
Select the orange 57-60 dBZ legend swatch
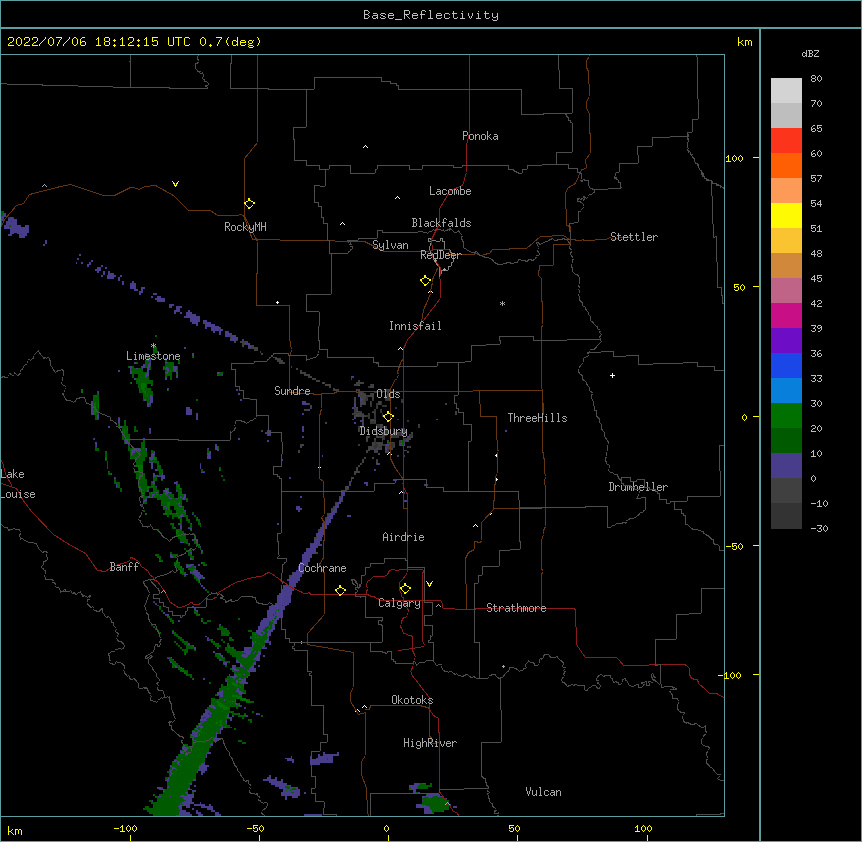coord(786,165)
